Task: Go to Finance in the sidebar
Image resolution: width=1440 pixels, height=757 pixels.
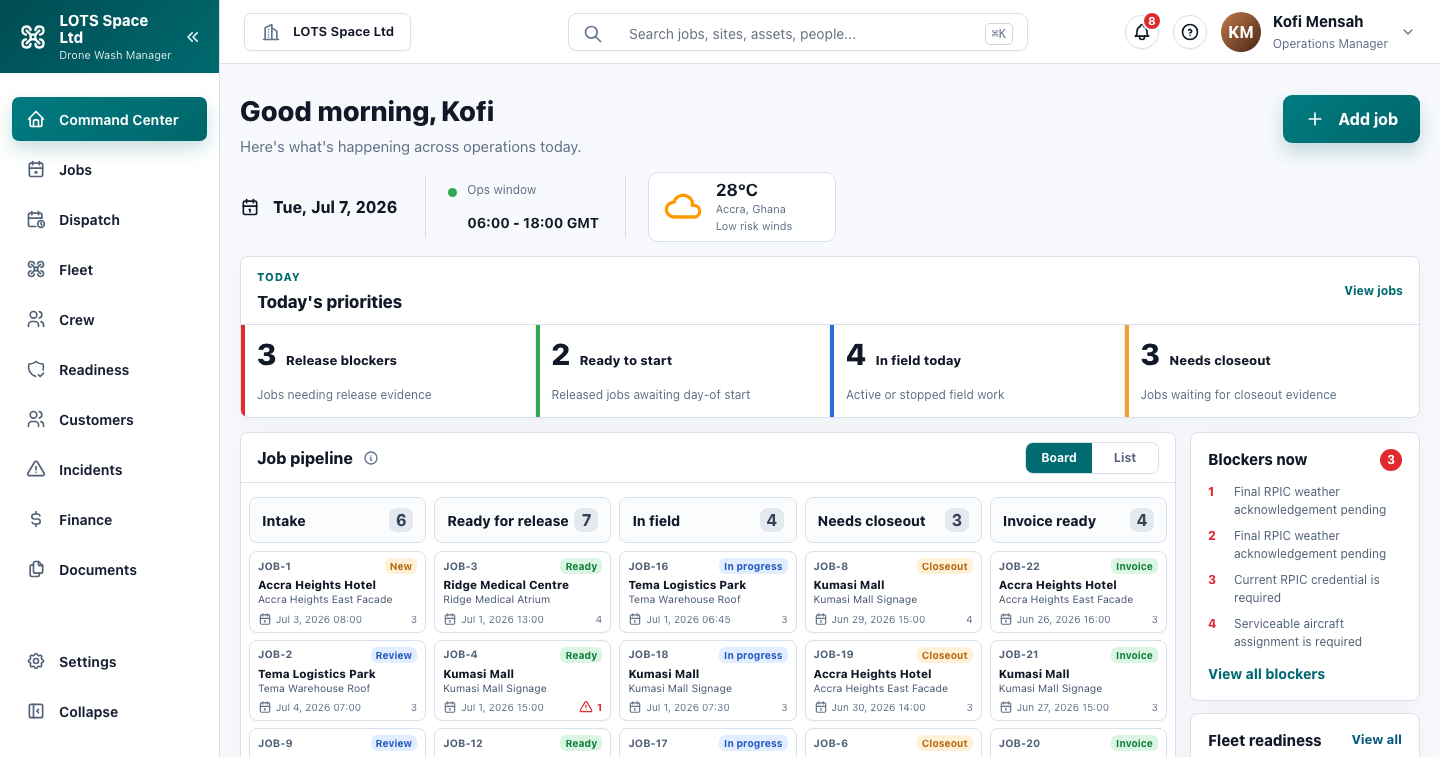Action: pos(109,520)
